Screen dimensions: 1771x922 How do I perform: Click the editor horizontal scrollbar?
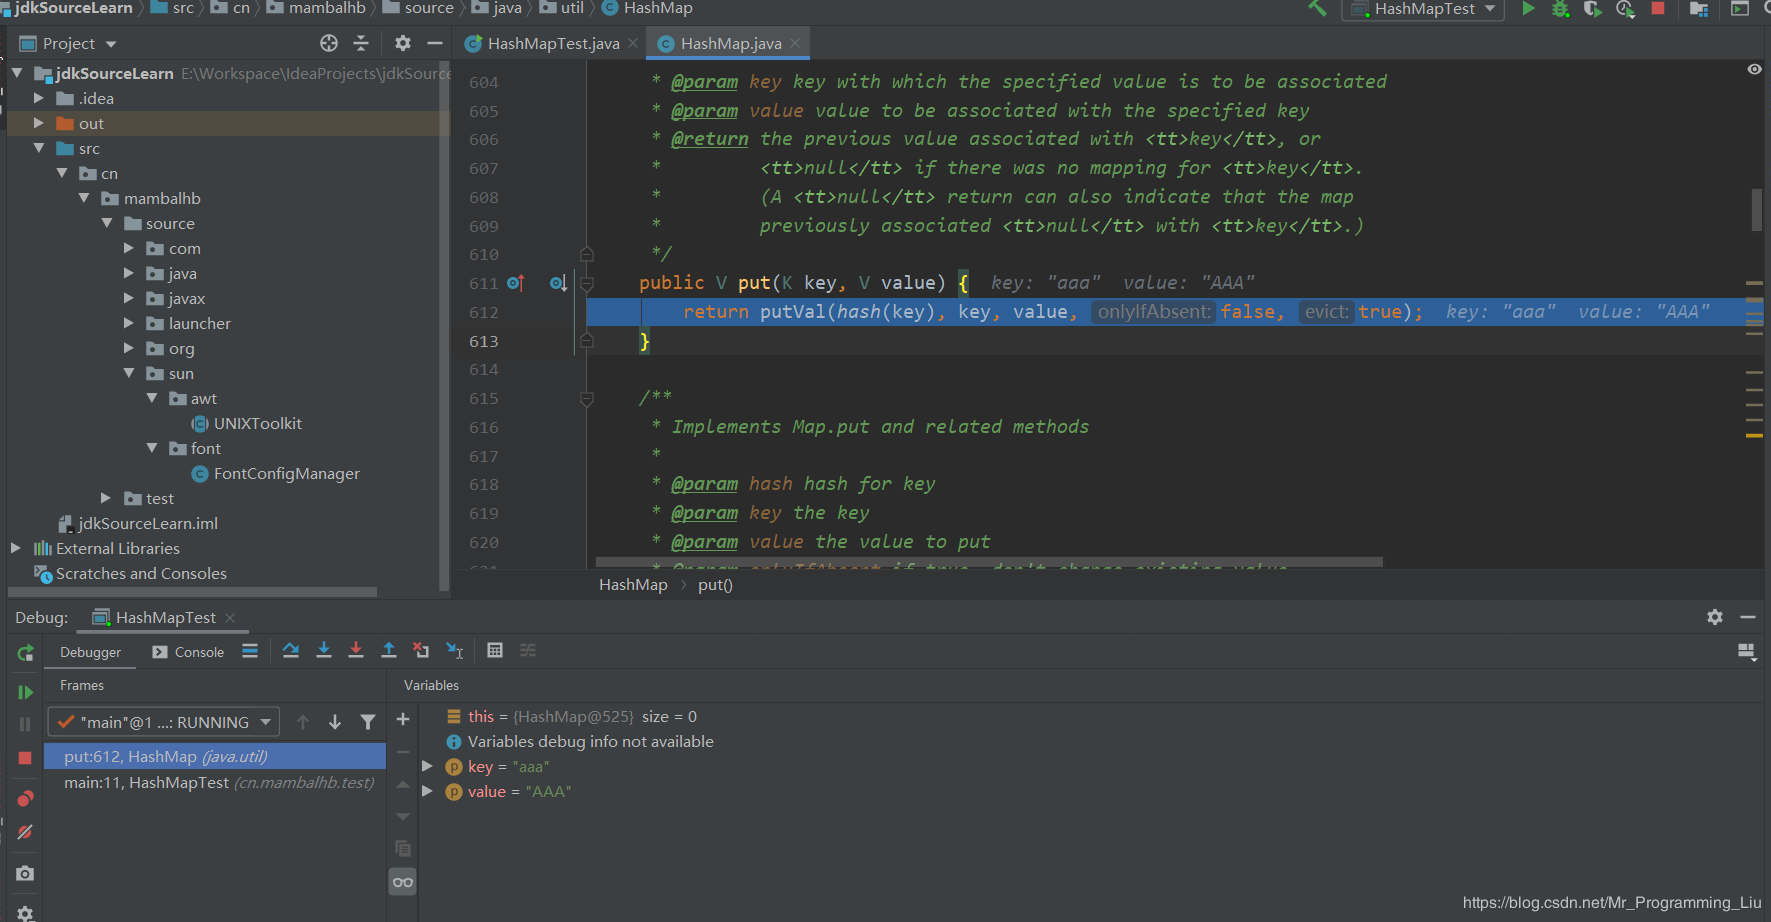coord(988,562)
